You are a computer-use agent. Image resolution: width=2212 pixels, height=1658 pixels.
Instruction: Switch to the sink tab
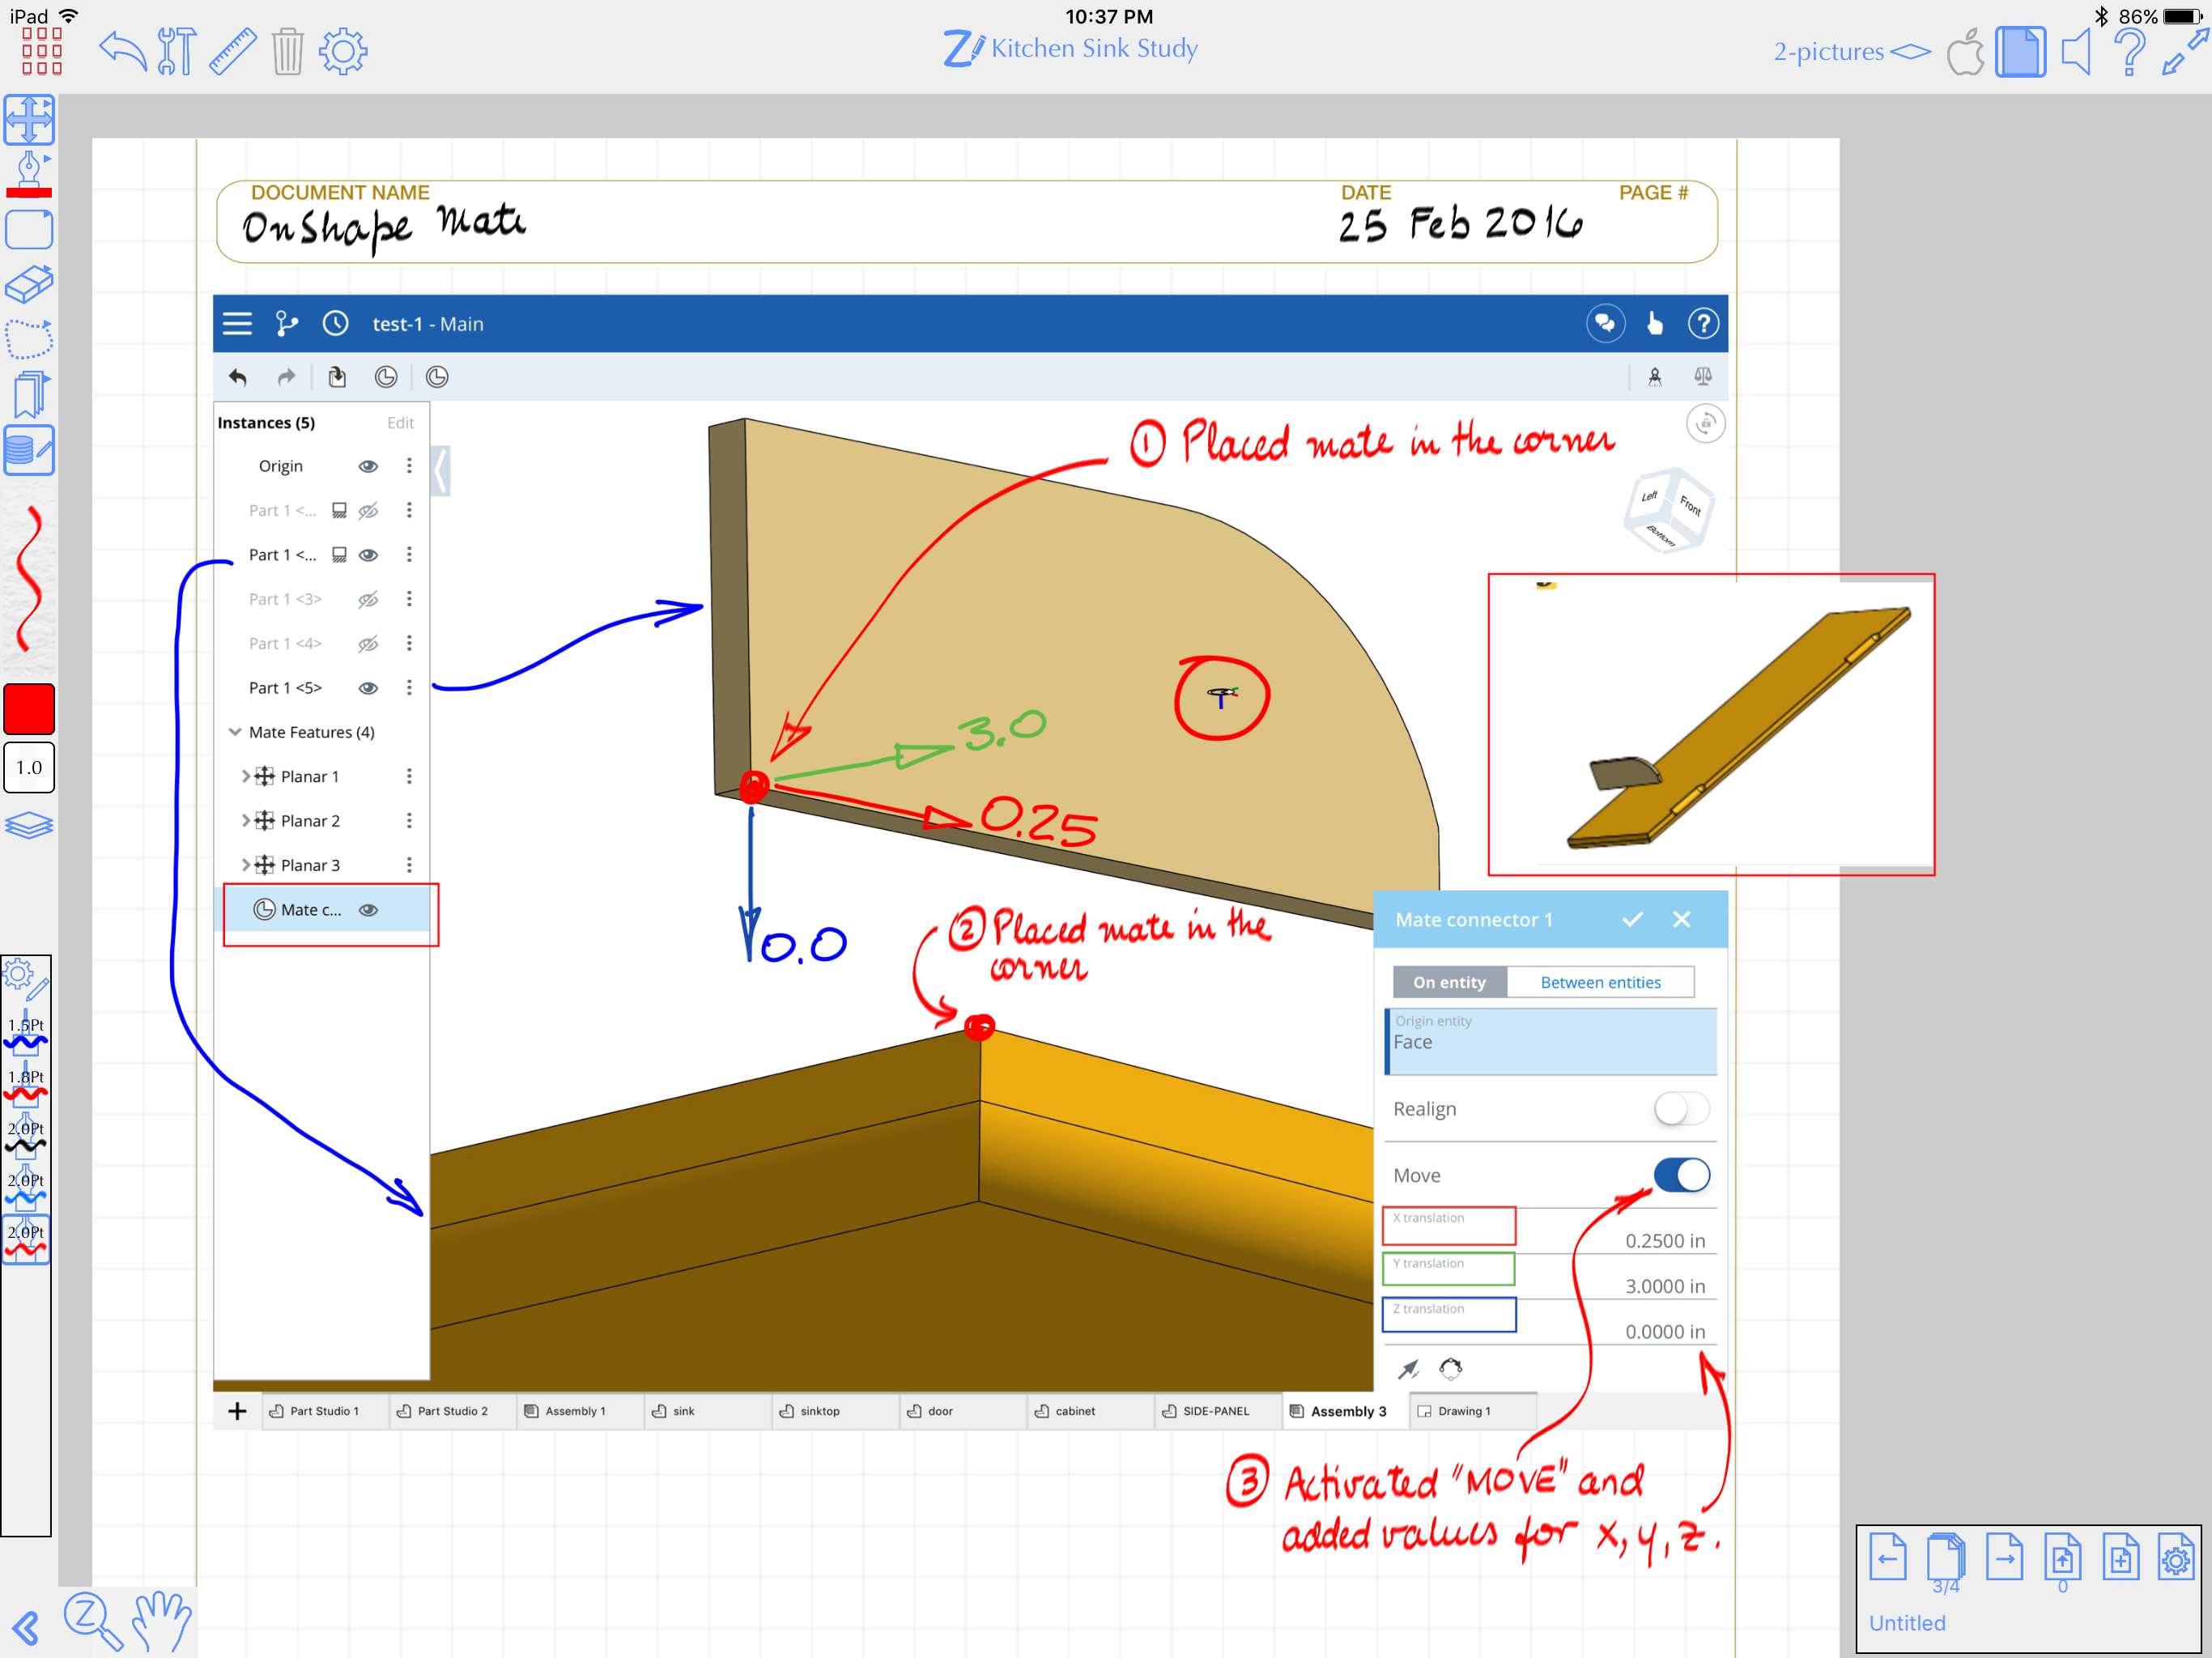pos(707,1410)
